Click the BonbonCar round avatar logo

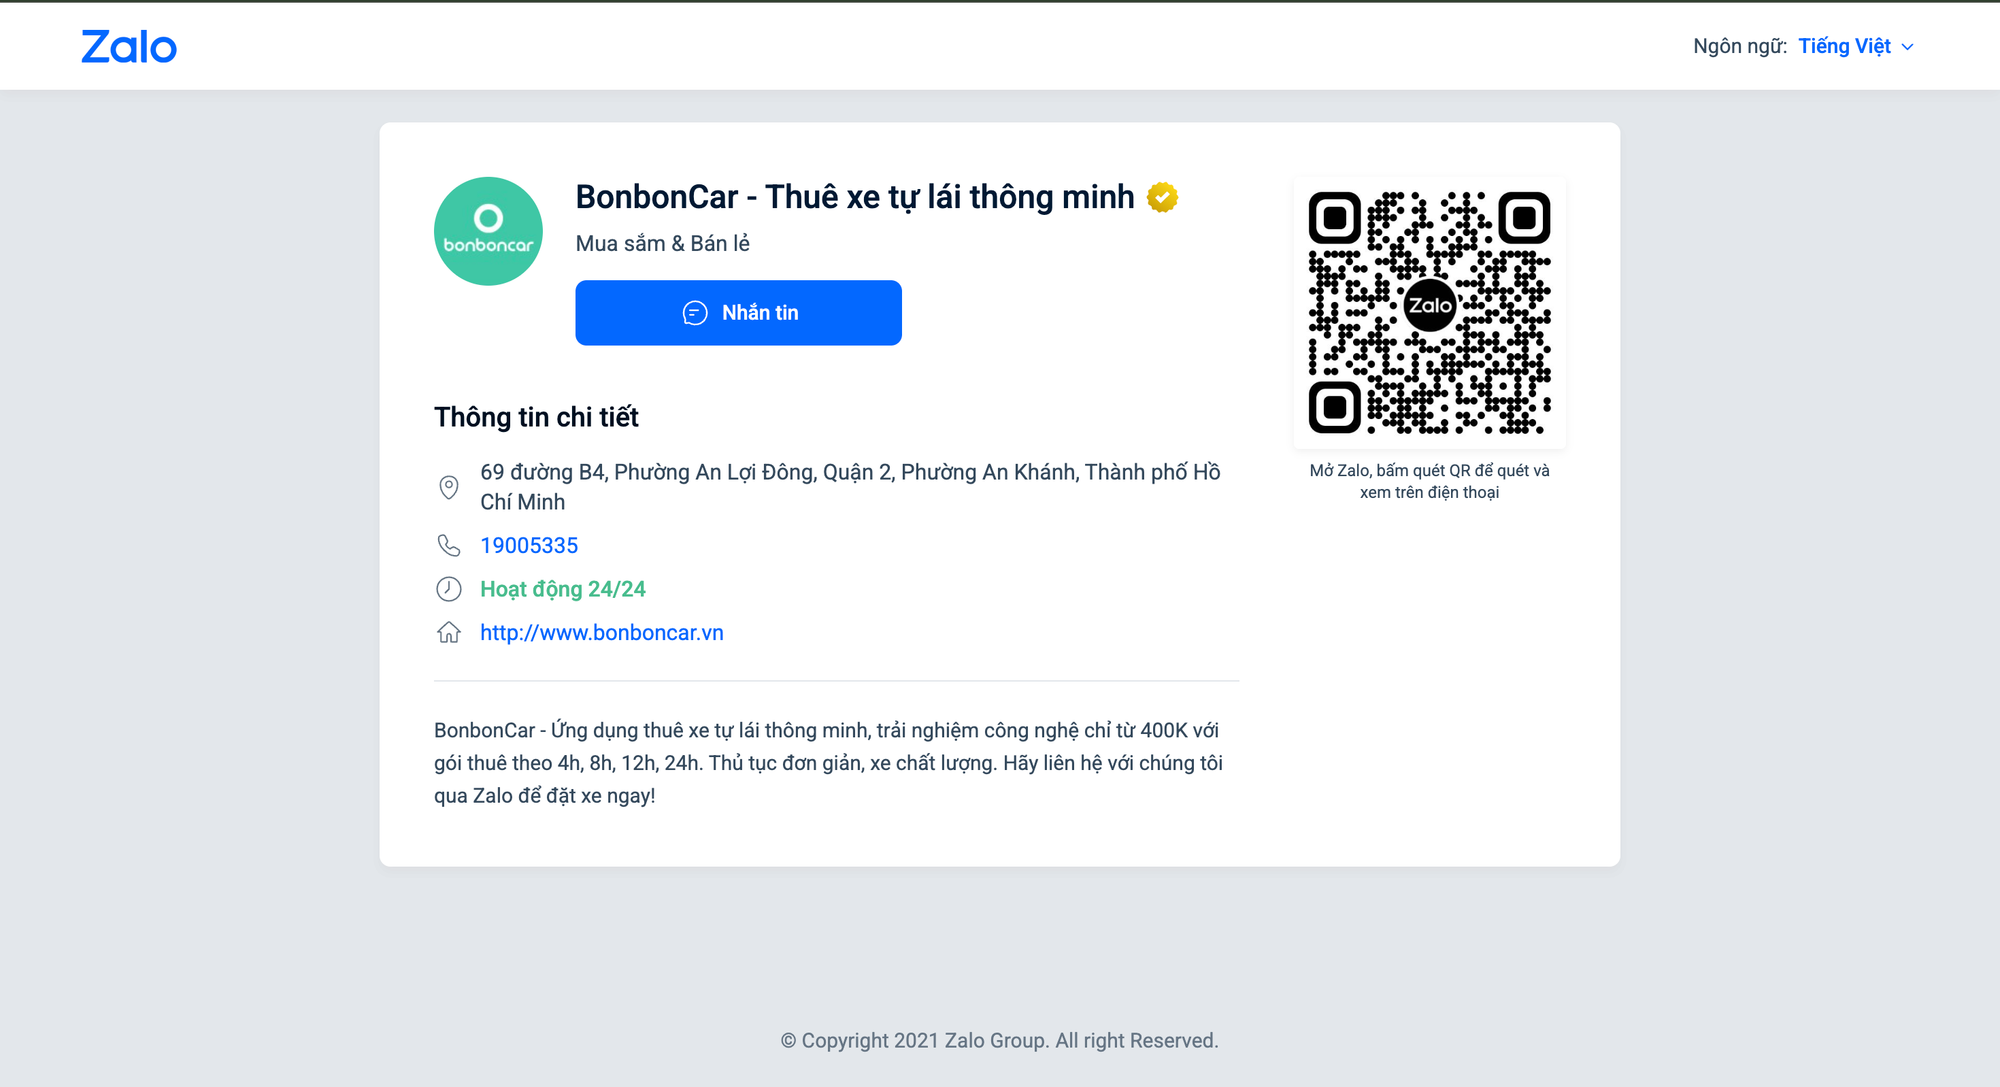tap(488, 231)
